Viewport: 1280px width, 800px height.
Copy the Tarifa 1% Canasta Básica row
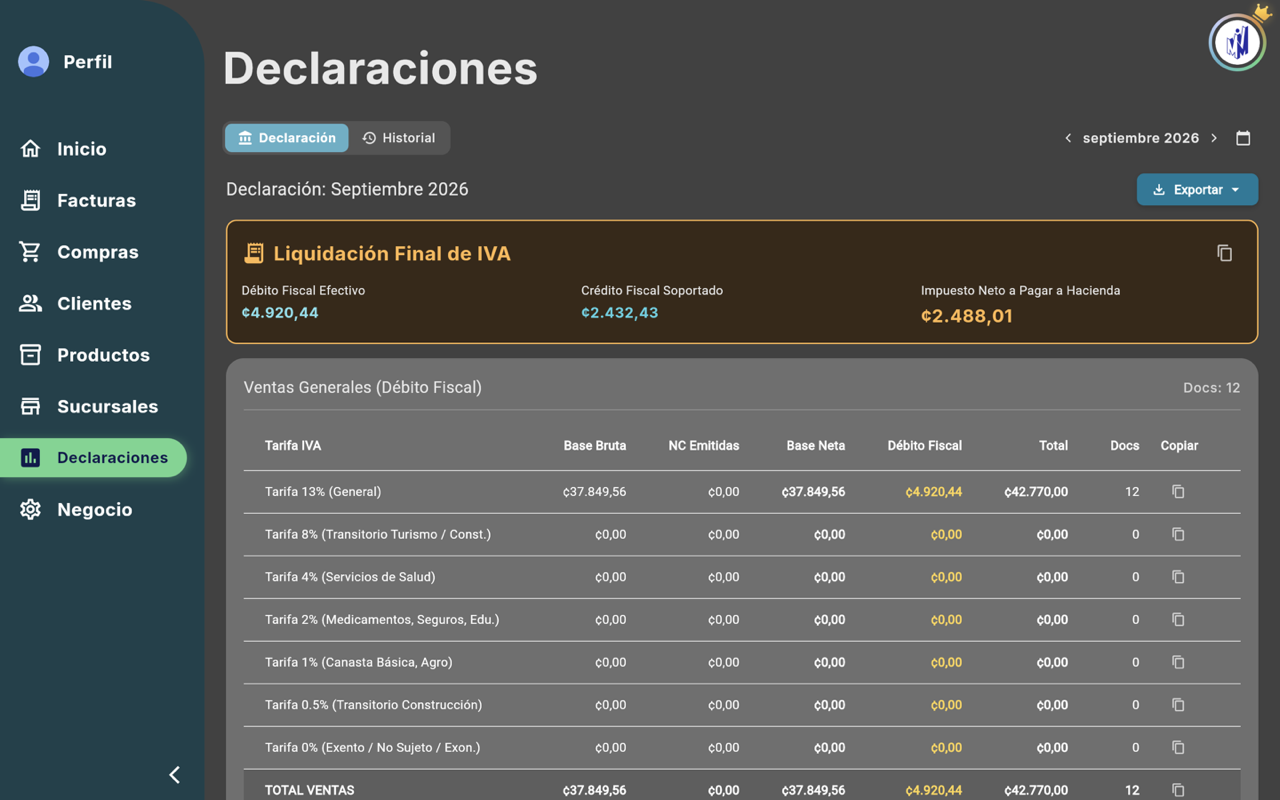[x=1178, y=662]
